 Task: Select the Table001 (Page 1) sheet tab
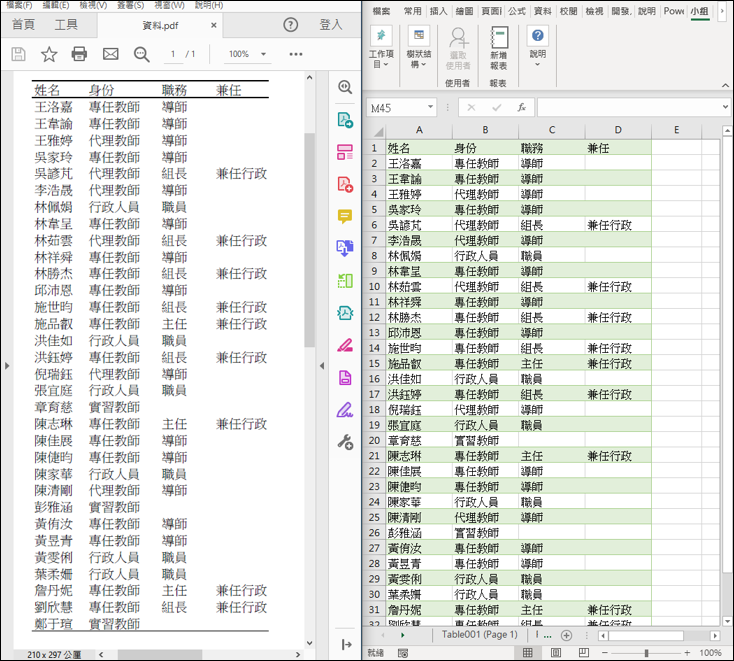479,635
